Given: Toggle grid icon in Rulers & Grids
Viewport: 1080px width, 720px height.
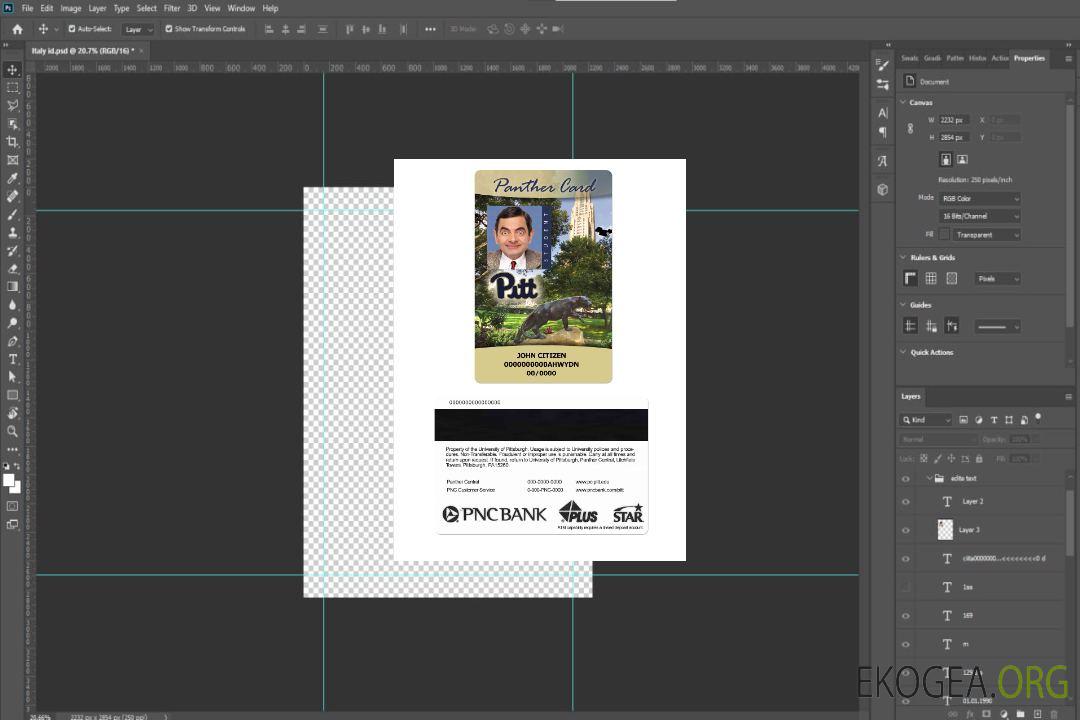Looking at the screenshot, I should coord(931,278).
